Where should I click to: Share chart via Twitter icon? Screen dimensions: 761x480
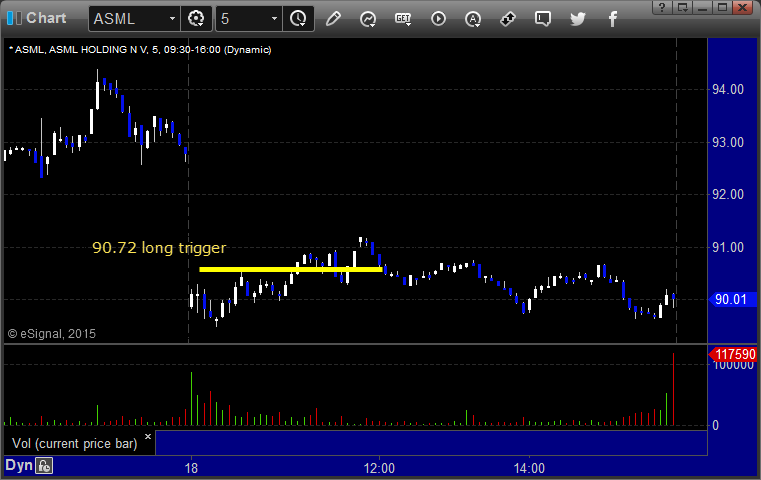578,19
